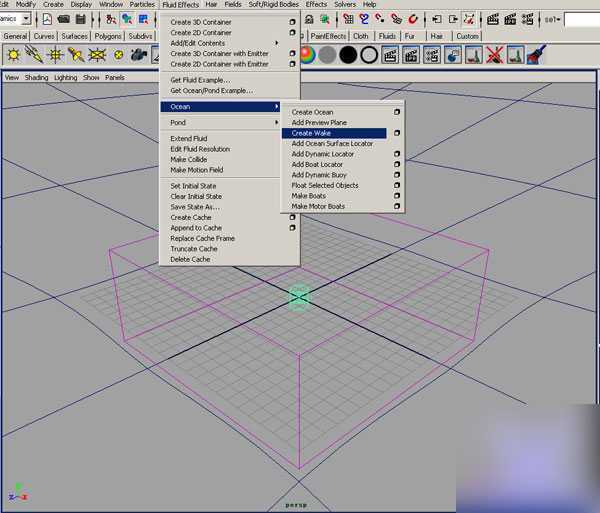Image resolution: width=600 pixels, height=513 pixels.
Task: Click the rainbow colored sphere shelf icon
Action: tap(308, 55)
